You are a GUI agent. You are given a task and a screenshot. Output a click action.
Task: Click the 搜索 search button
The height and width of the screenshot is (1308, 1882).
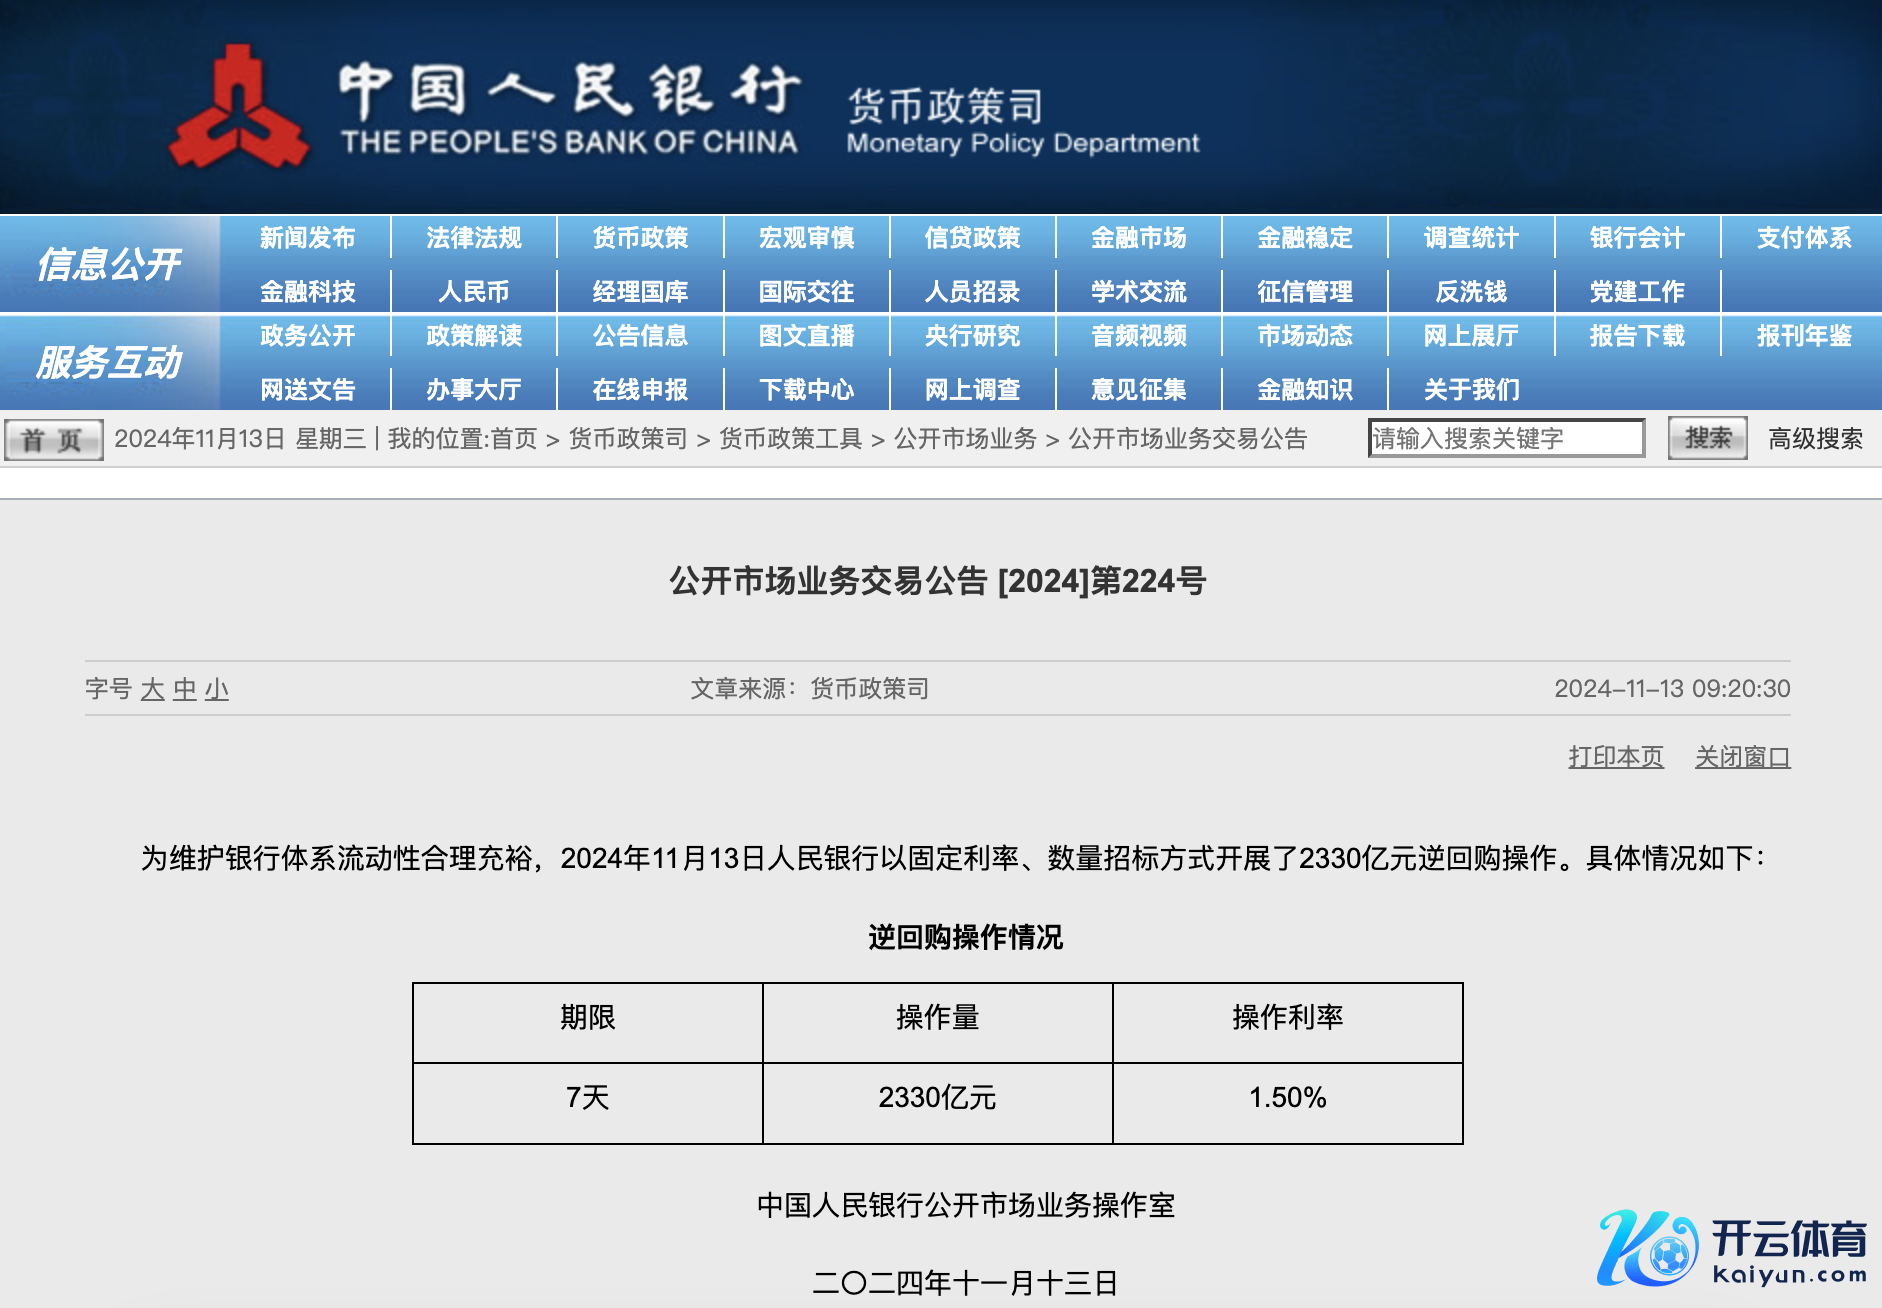pos(1707,438)
